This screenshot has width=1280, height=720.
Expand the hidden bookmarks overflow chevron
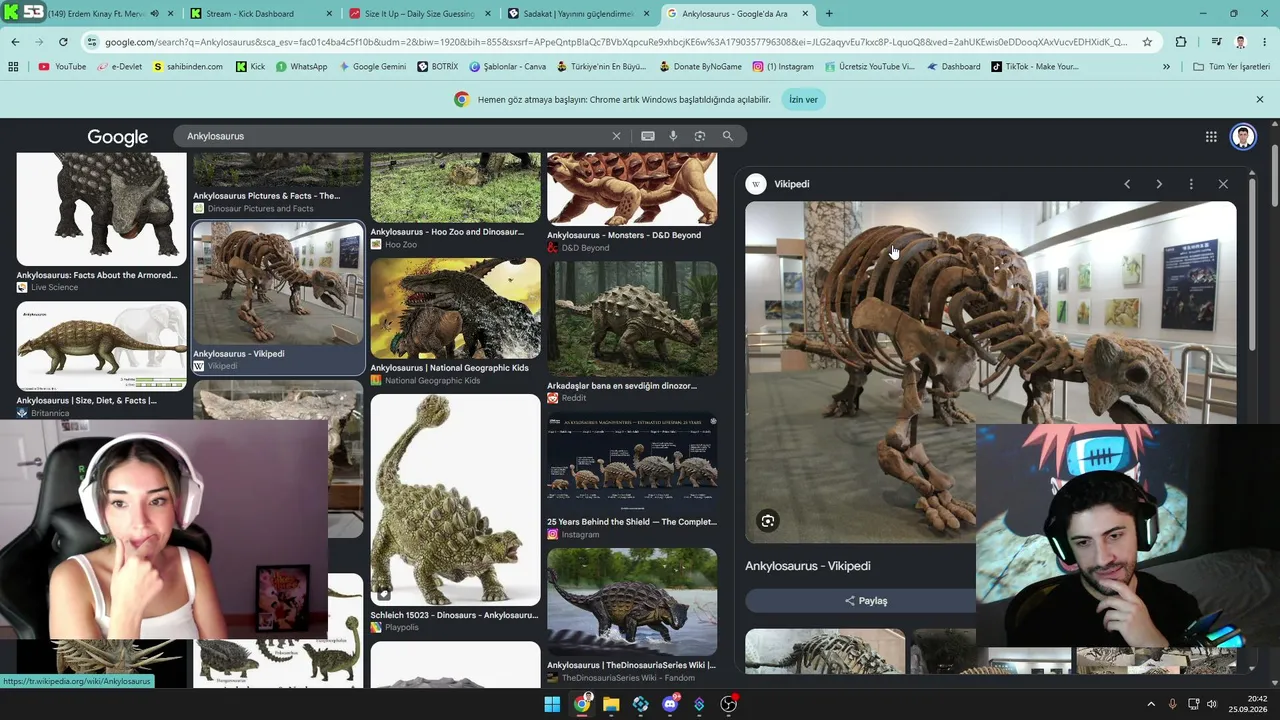(x=1166, y=67)
